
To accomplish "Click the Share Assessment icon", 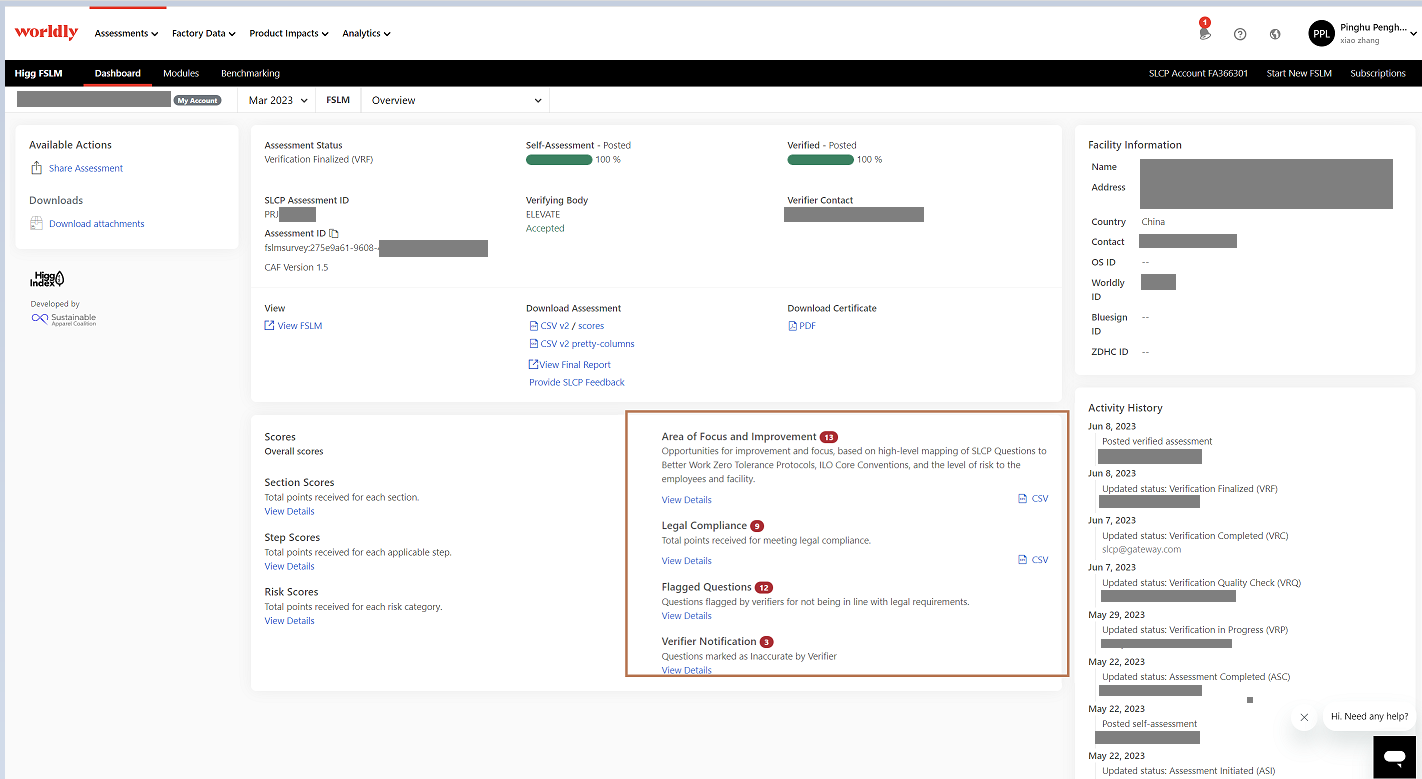I will [36, 168].
